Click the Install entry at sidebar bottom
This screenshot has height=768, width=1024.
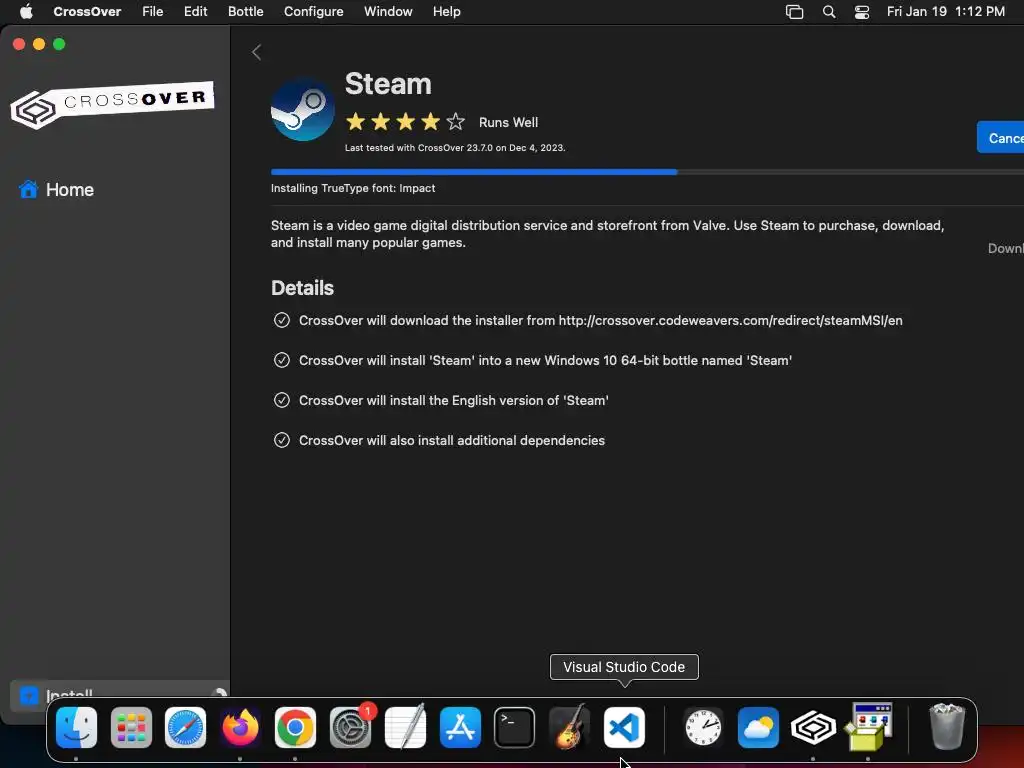(x=120, y=695)
